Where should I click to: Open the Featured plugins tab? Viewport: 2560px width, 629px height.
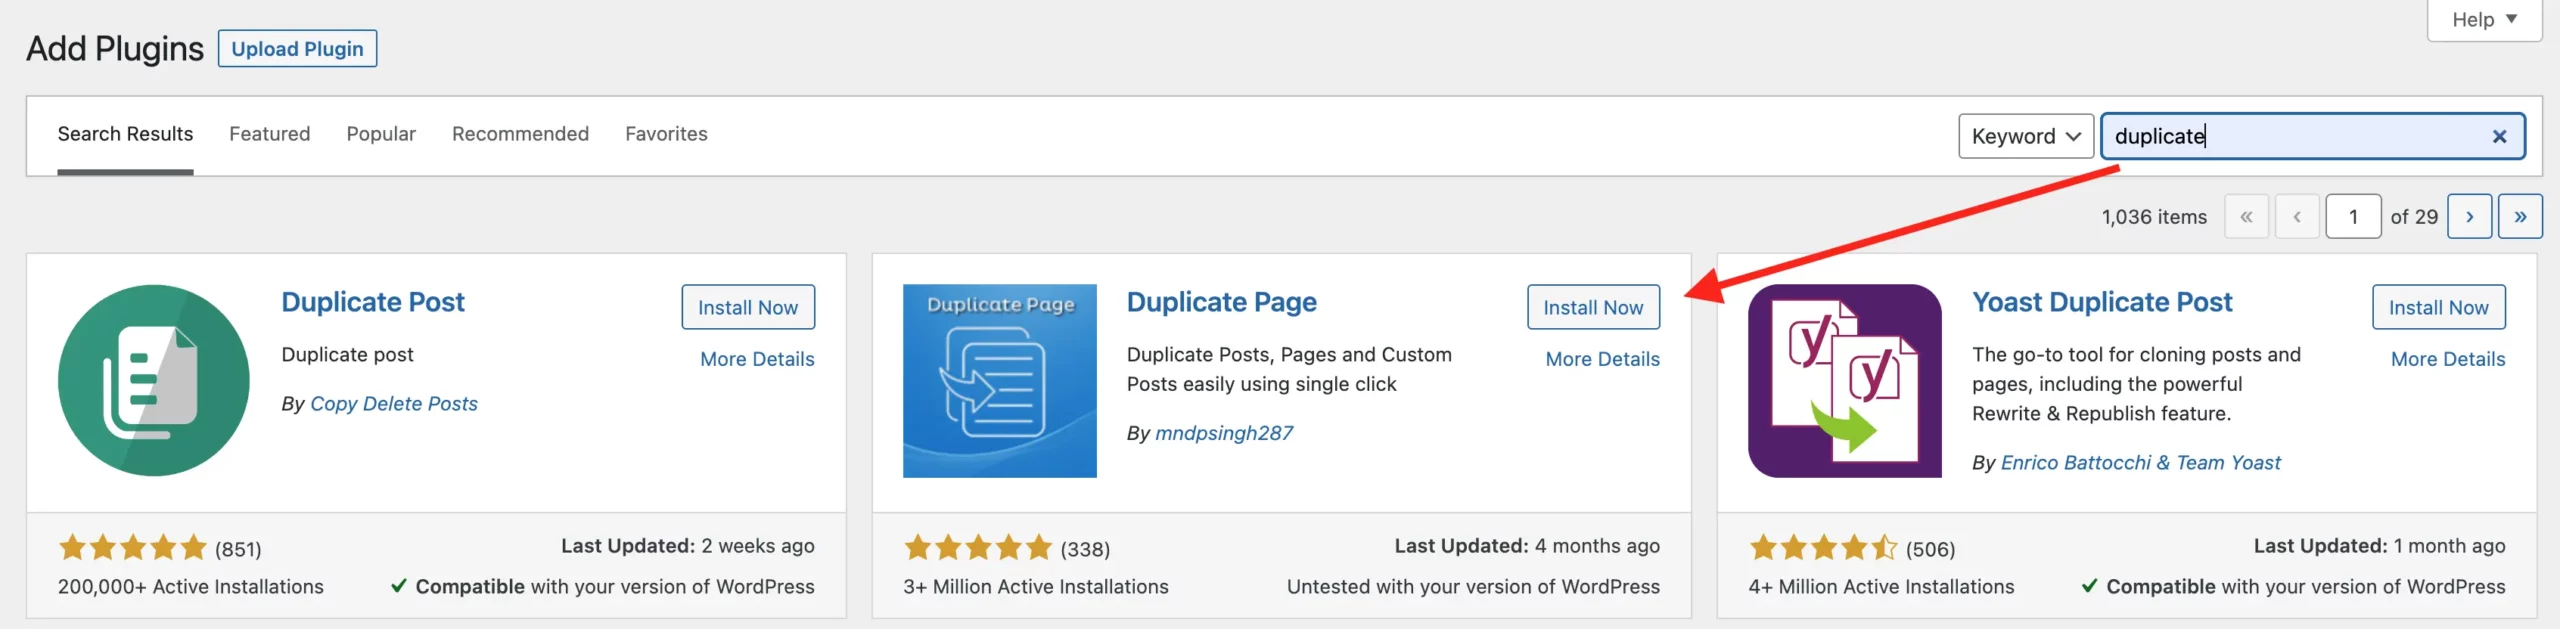[x=270, y=134]
